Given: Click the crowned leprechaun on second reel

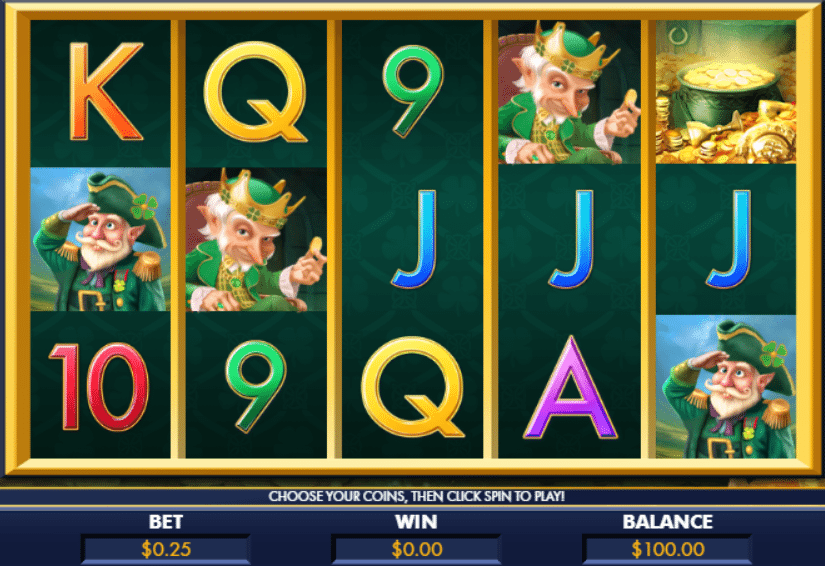Looking at the screenshot, I should (256, 239).
